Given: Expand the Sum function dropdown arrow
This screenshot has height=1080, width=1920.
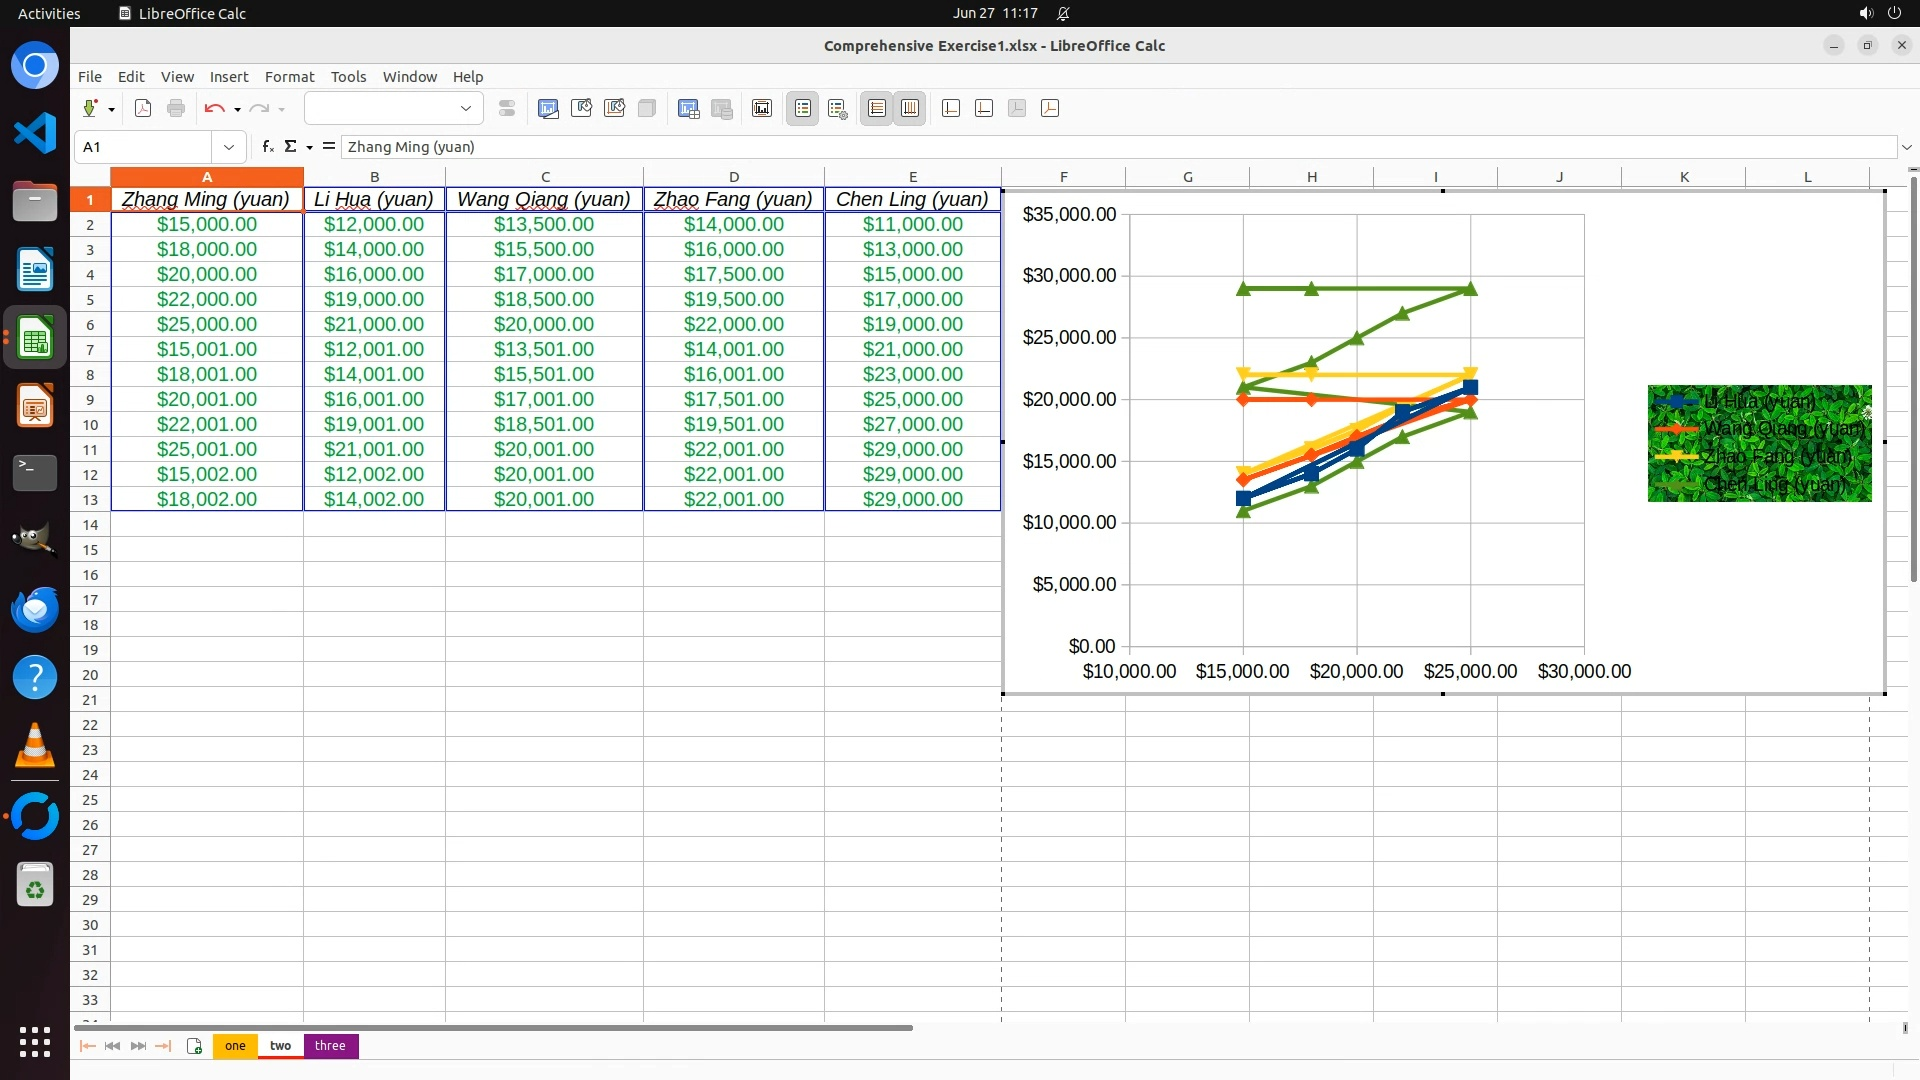Looking at the screenshot, I should point(310,147).
